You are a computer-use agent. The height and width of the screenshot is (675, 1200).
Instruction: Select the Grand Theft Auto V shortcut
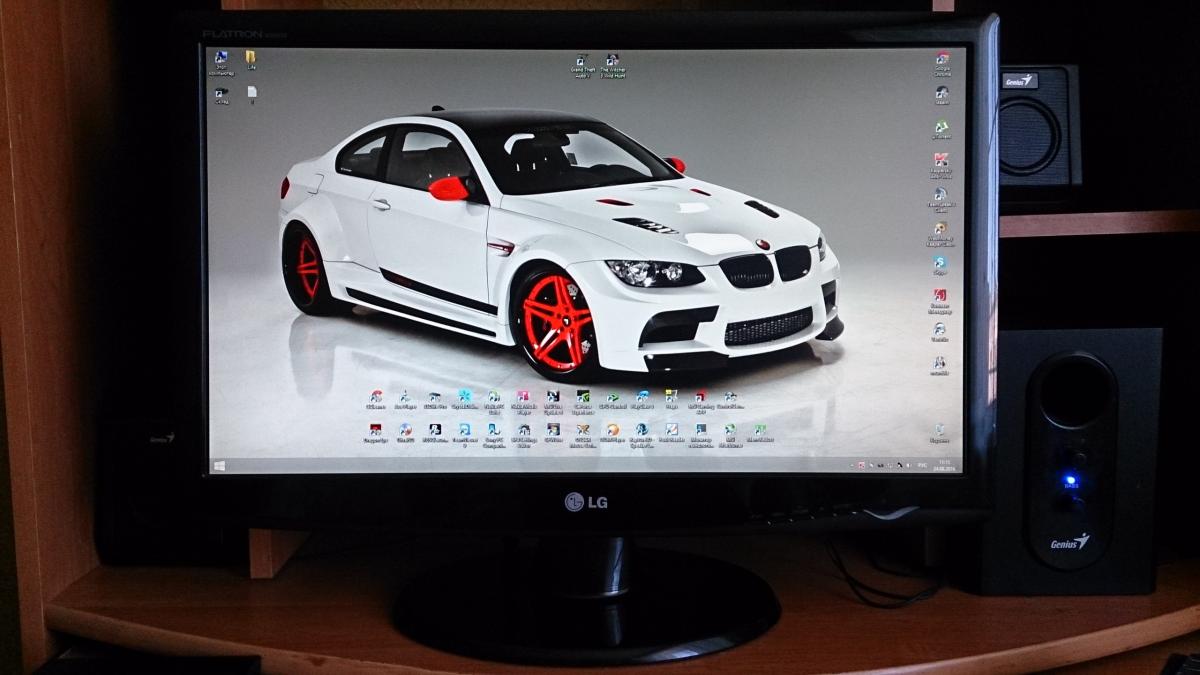pos(582,63)
